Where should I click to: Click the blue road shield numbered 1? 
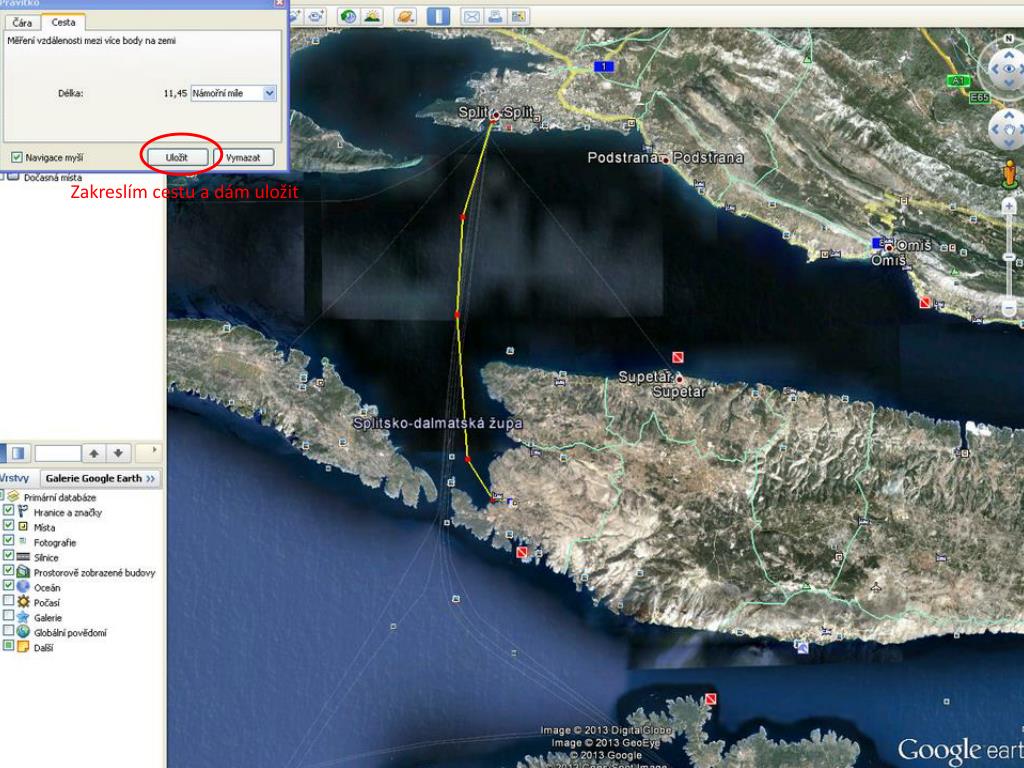604,66
